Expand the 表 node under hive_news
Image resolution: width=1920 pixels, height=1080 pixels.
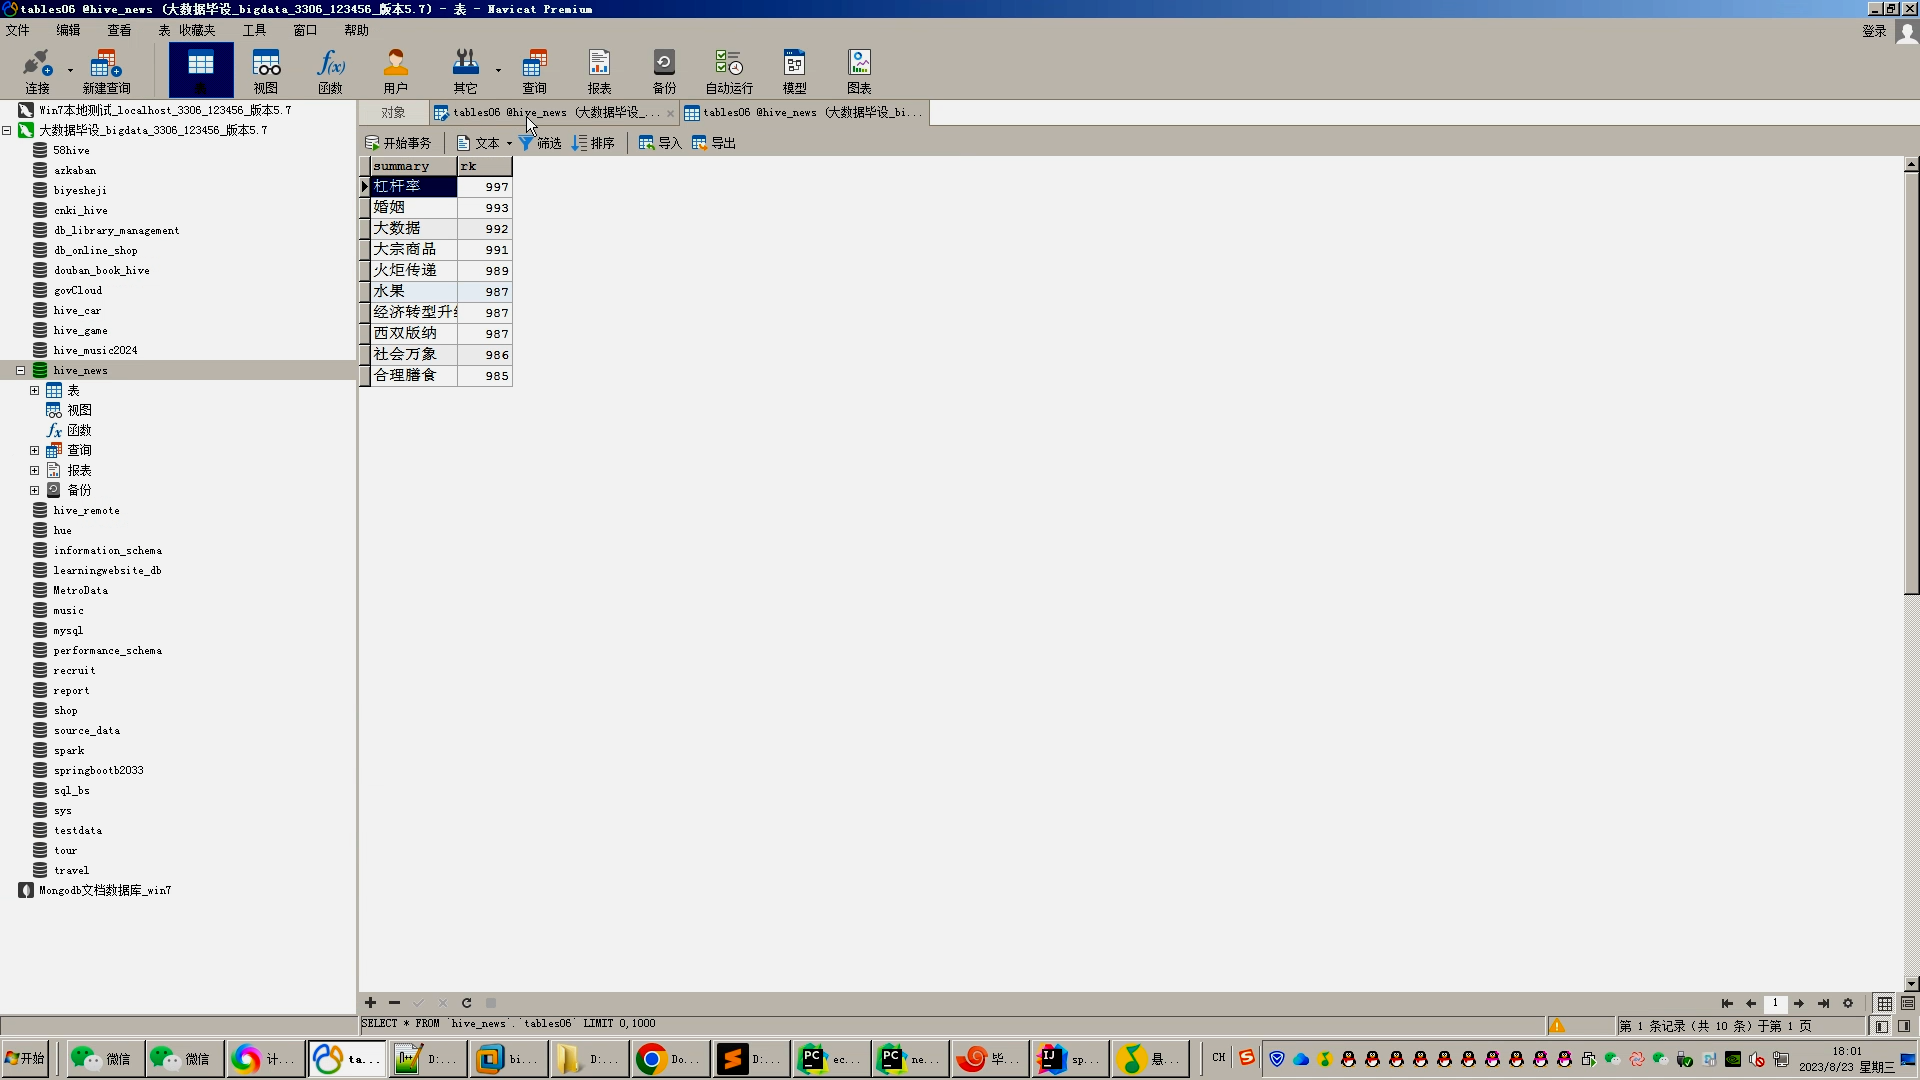tap(35, 391)
